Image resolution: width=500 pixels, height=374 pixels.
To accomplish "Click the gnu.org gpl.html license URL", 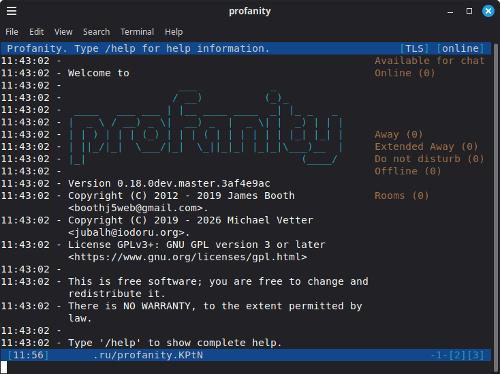I will [x=187, y=257].
